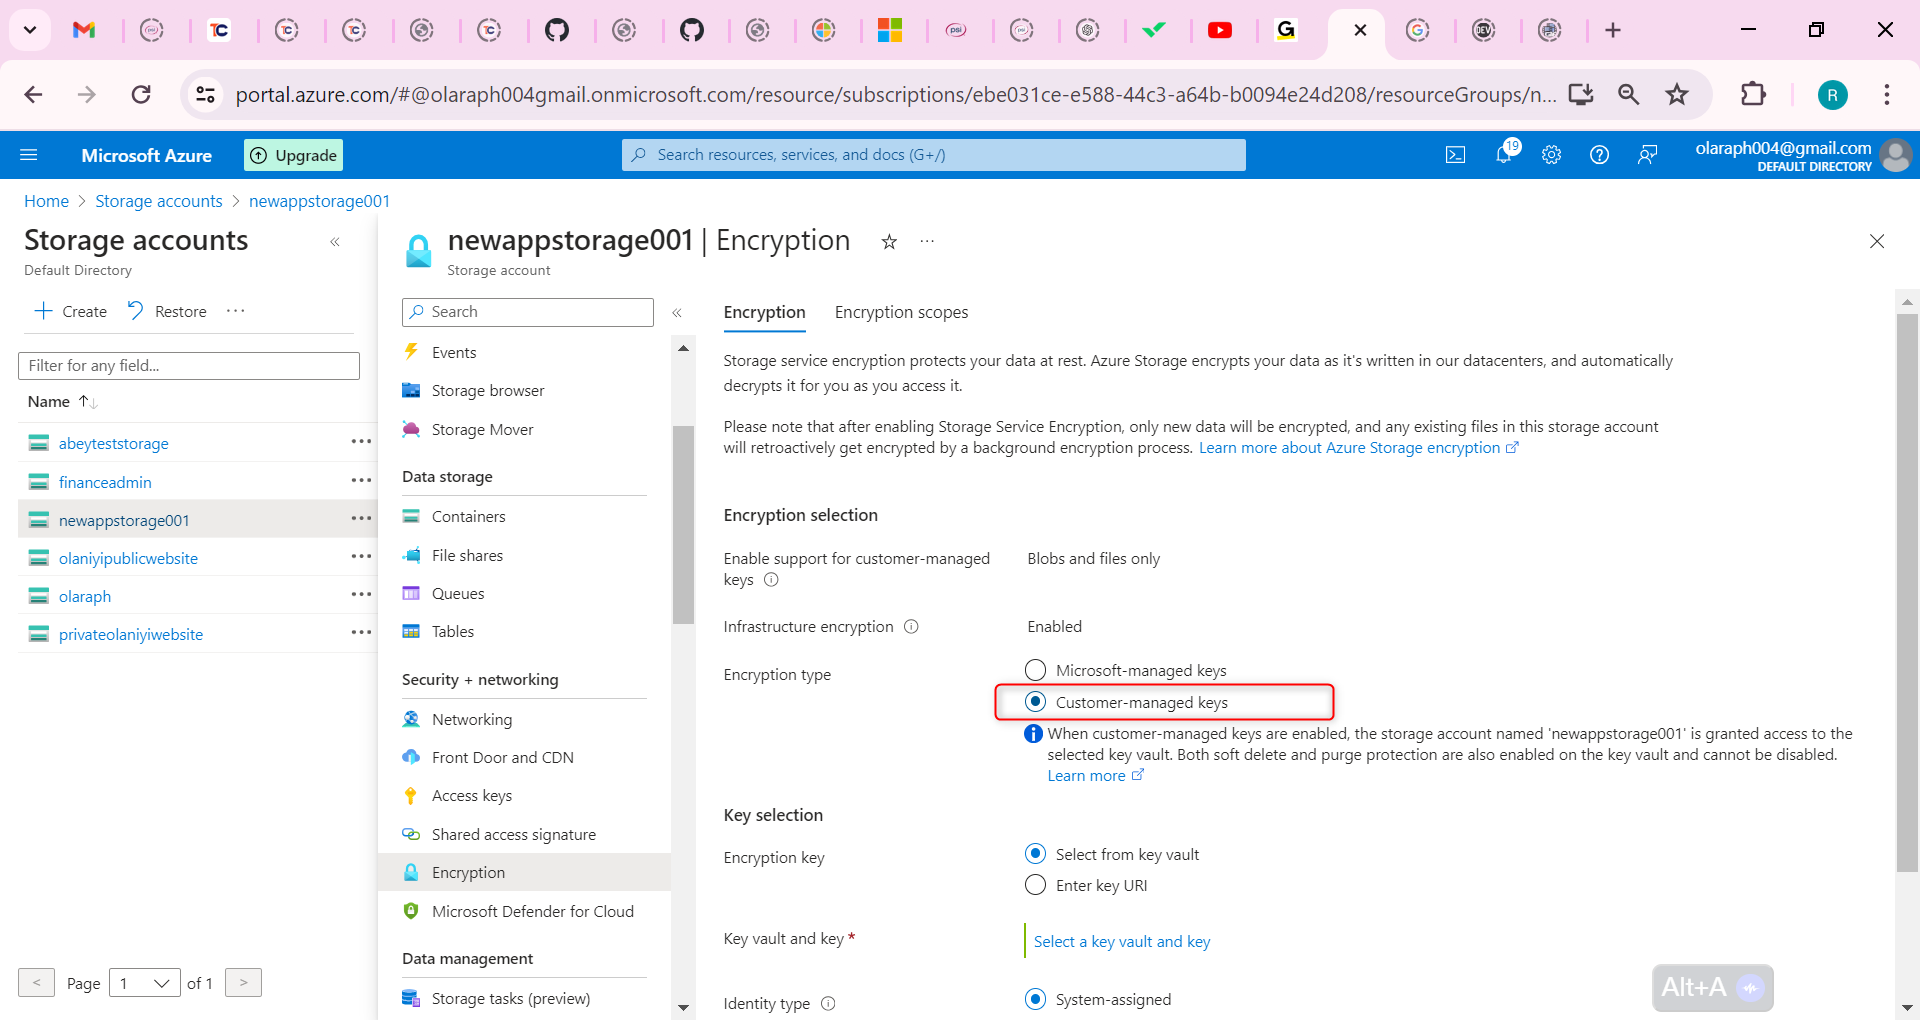The width and height of the screenshot is (1920, 1020).
Task: Select System-assigned identity type
Action: click(1035, 998)
